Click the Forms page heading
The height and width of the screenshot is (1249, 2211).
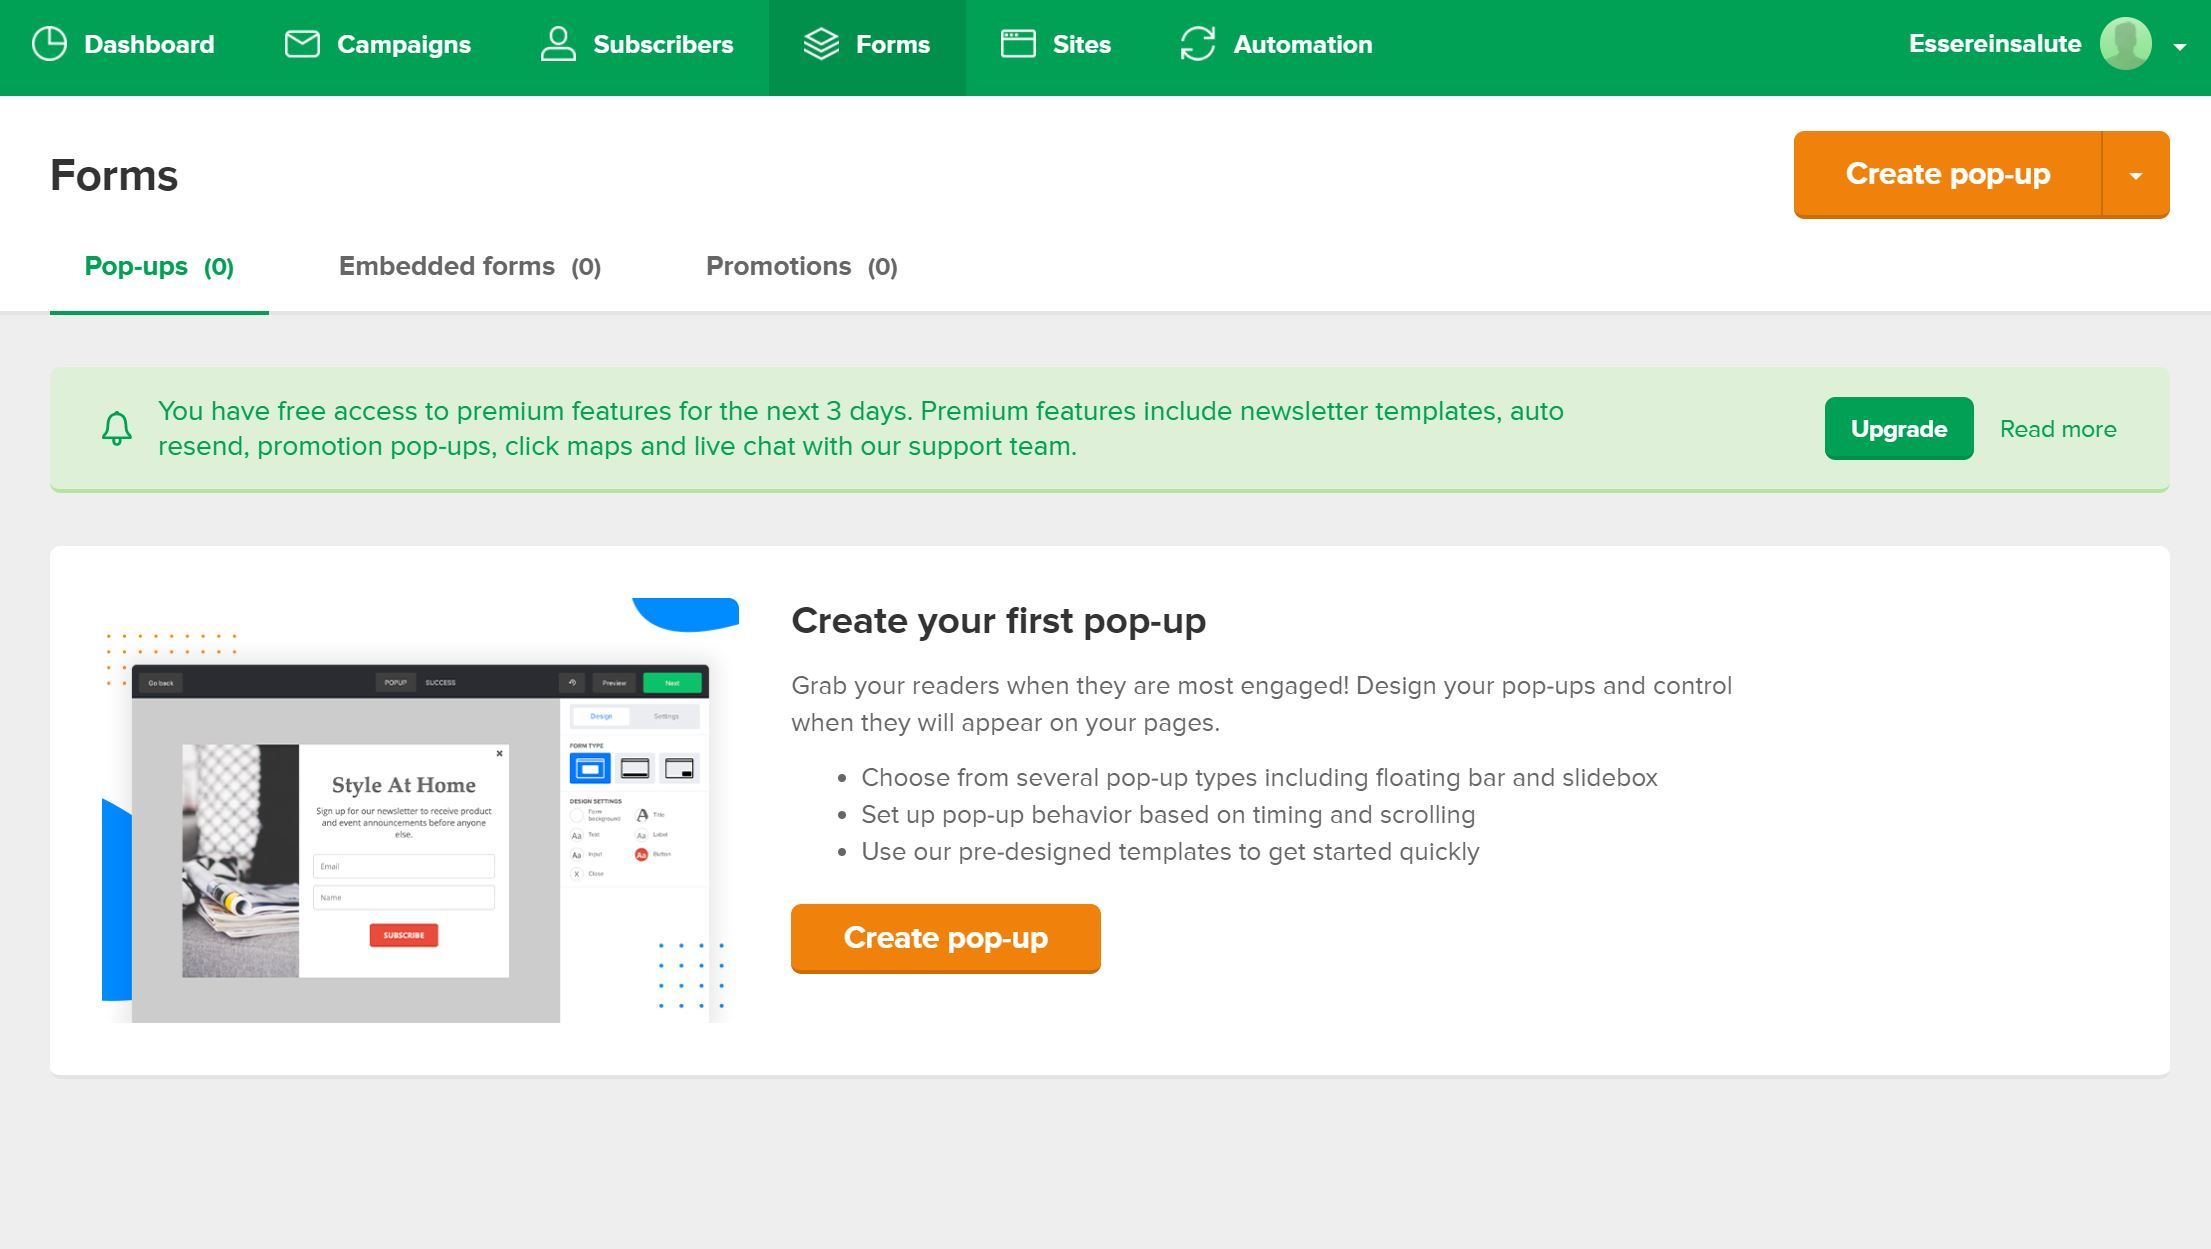pyautogui.click(x=114, y=175)
